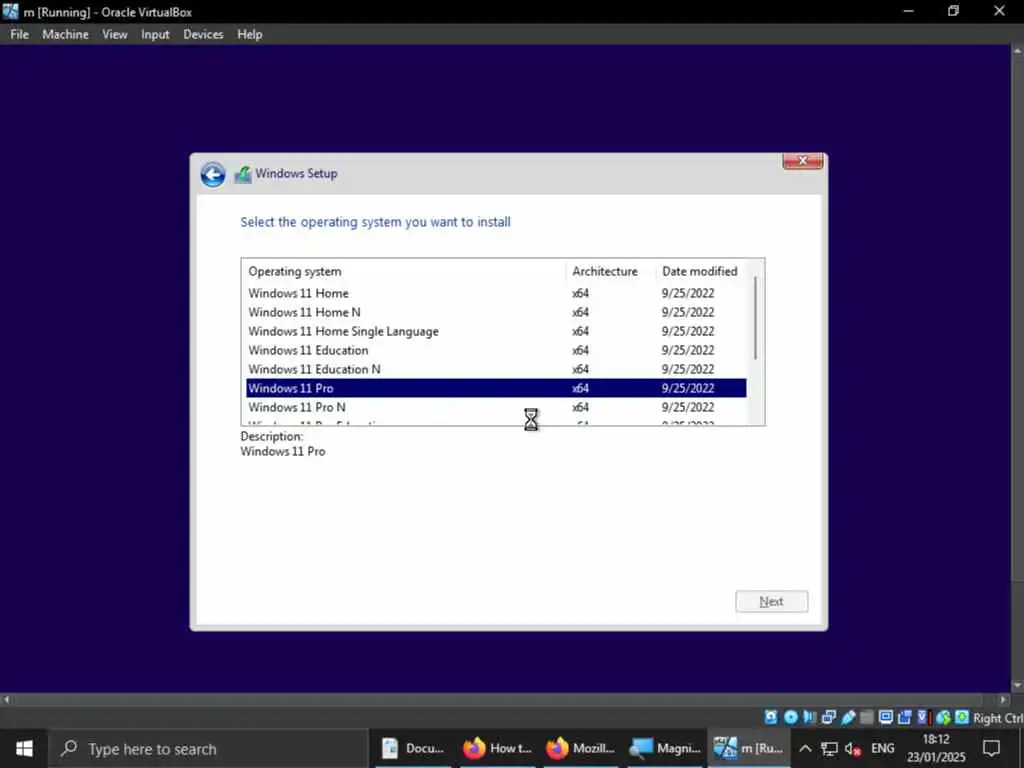1024x768 pixels.
Task: Click the blue back arrow in Windows Setup
Action: point(213,175)
